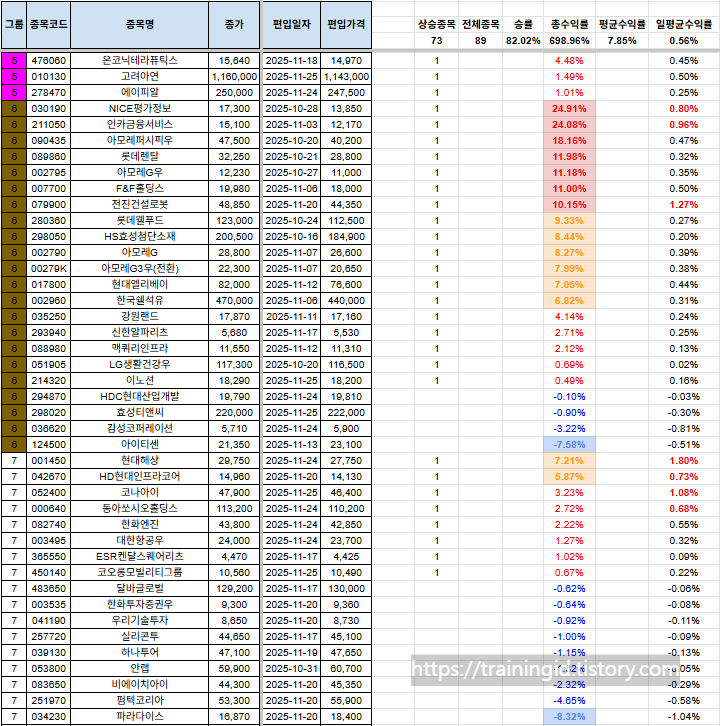Select the 종목명 column header
Image resolution: width=720 pixels, height=726 pixels.
point(139,25)
